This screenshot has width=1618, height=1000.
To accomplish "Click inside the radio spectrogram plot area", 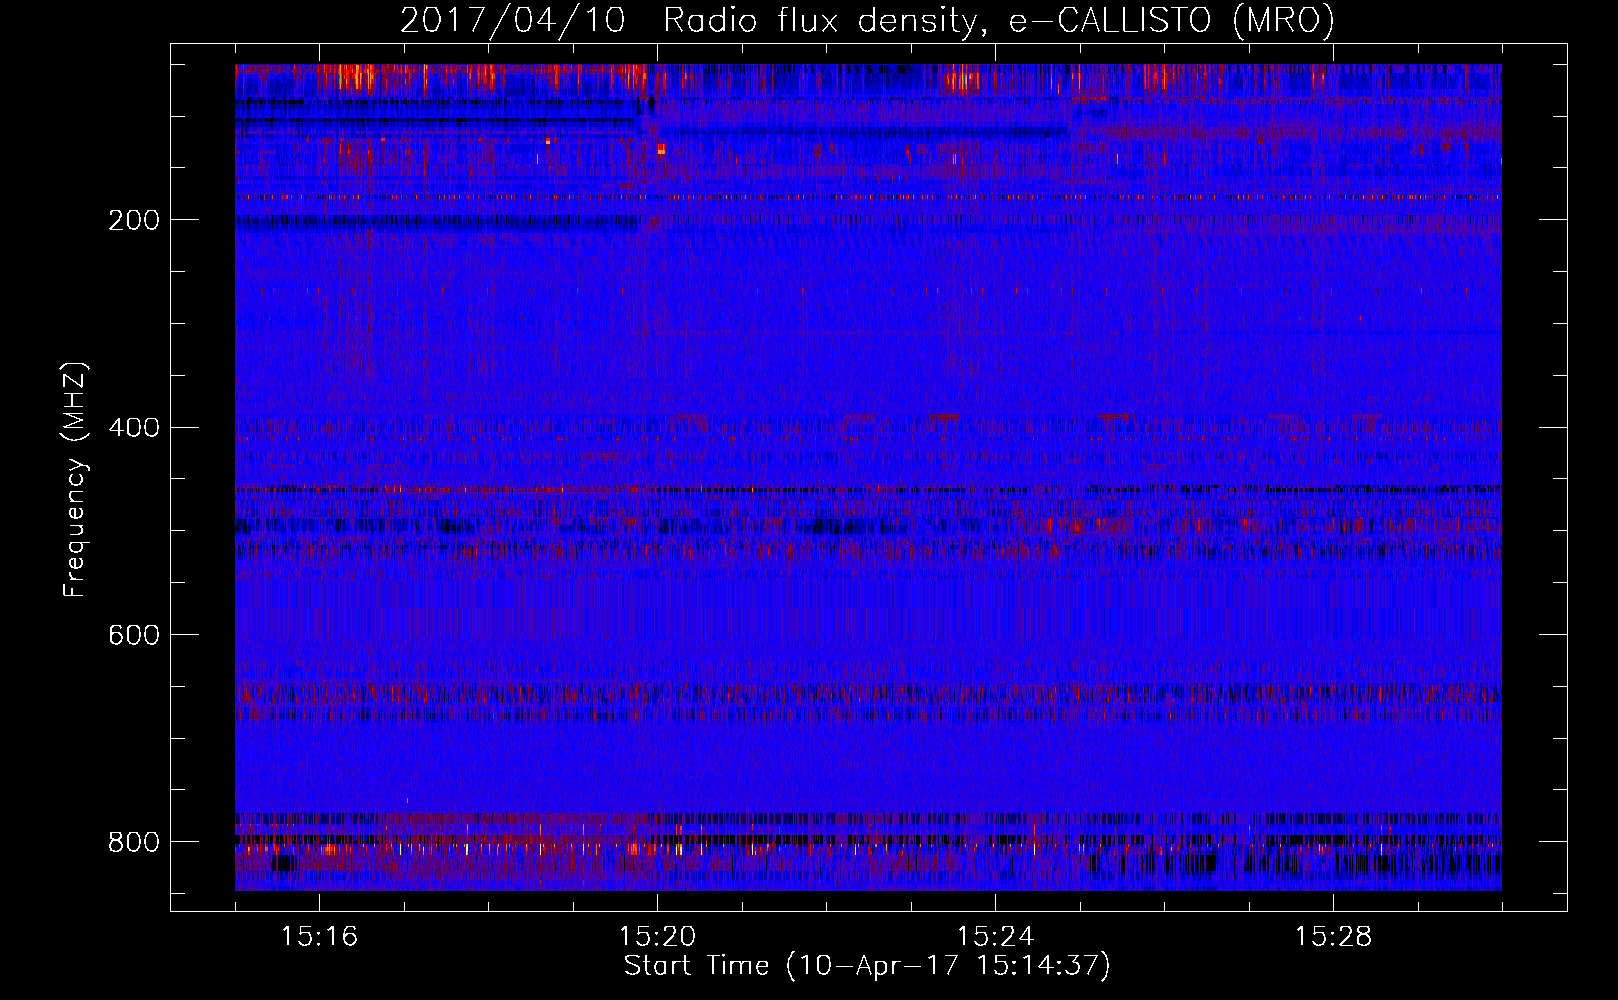I will [x=868, y=478].
